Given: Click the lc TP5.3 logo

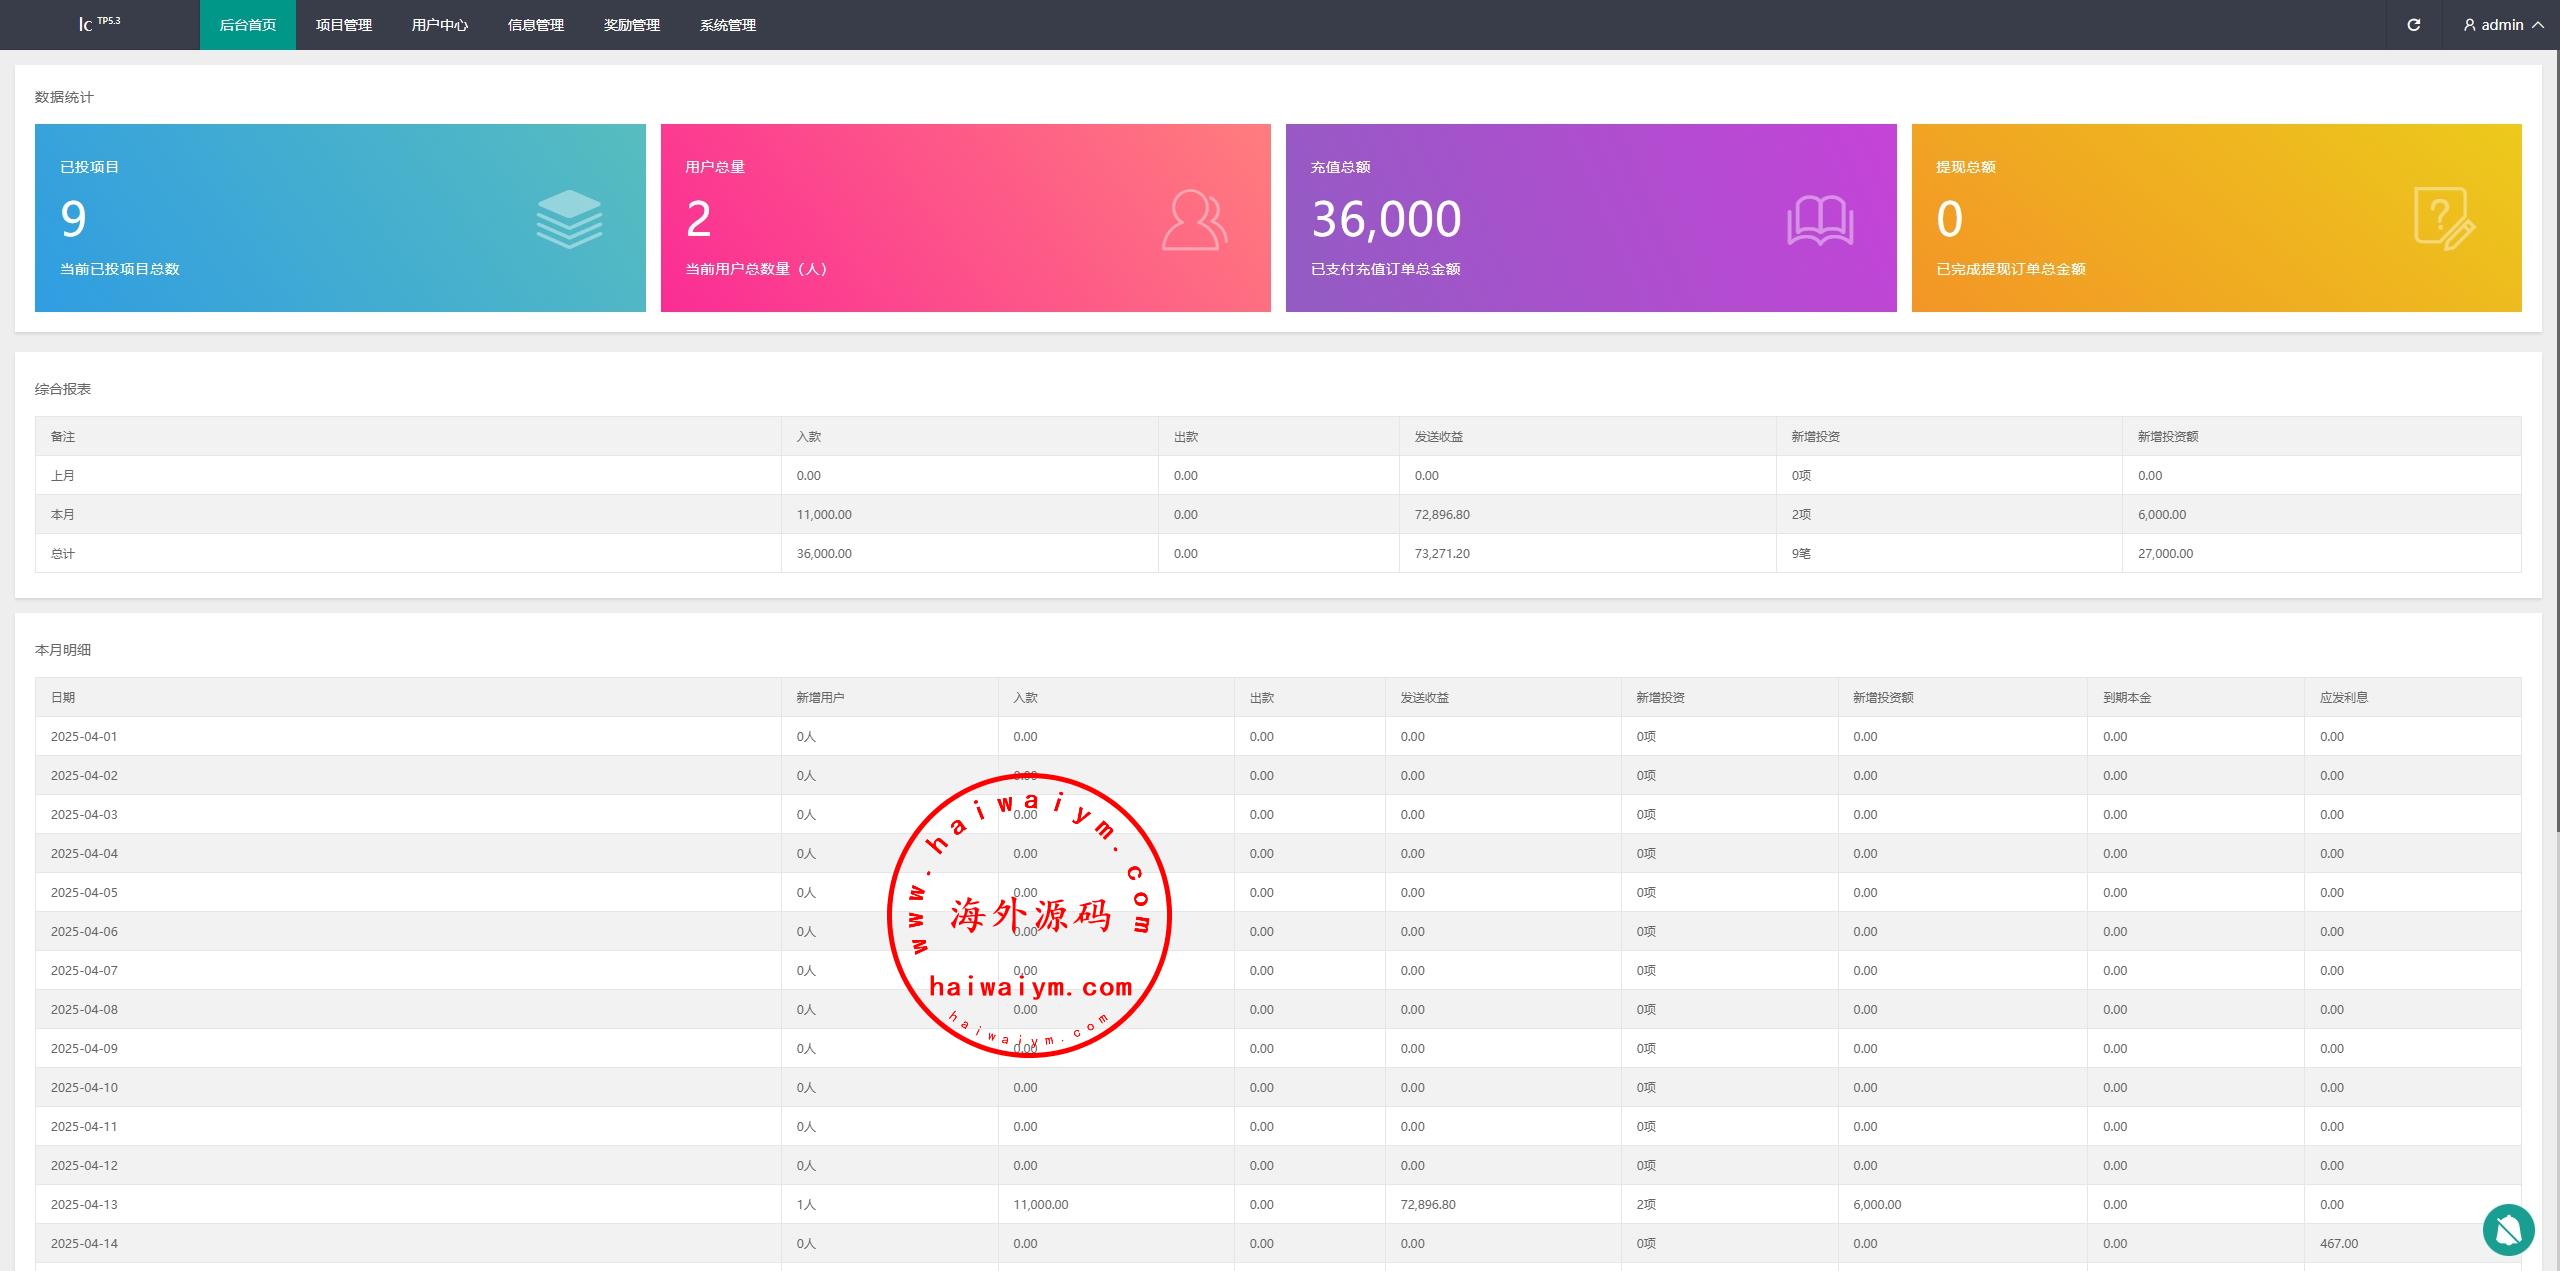Looking at the screenshot, I should pyautogui.click(x=99, y=24).
